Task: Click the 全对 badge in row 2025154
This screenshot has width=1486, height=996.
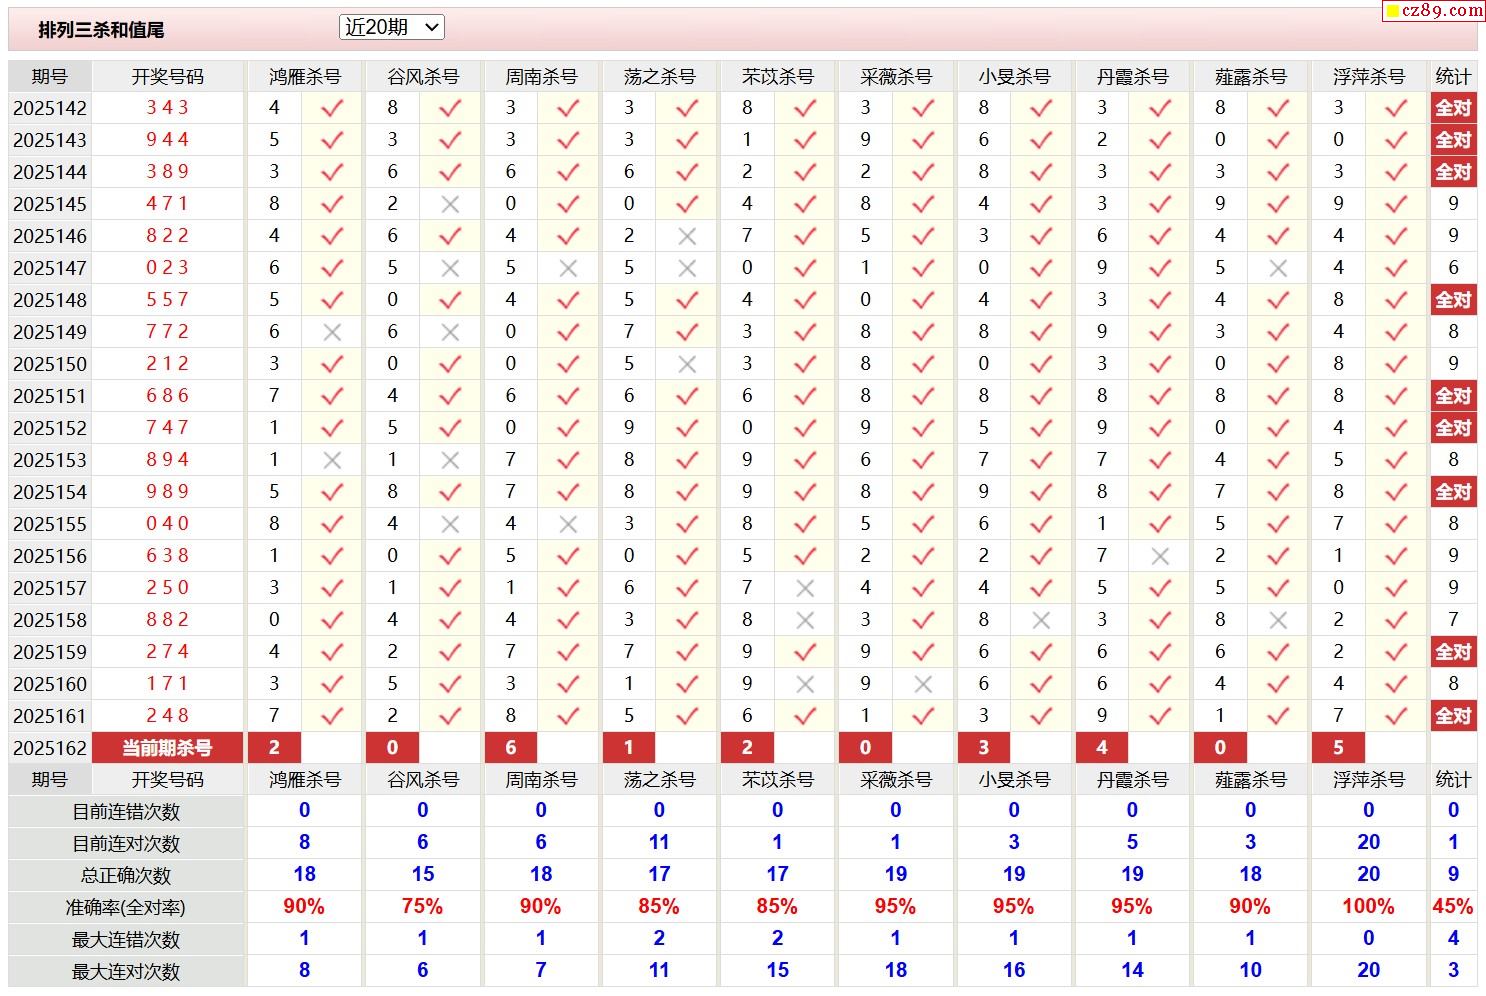Action: 1453,492
